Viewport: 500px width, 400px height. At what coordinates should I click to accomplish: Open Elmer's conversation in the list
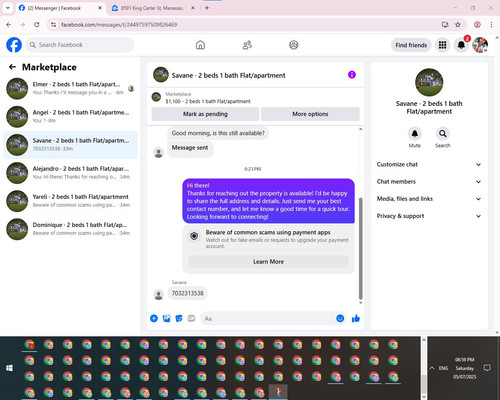click(x=70, y=88)
